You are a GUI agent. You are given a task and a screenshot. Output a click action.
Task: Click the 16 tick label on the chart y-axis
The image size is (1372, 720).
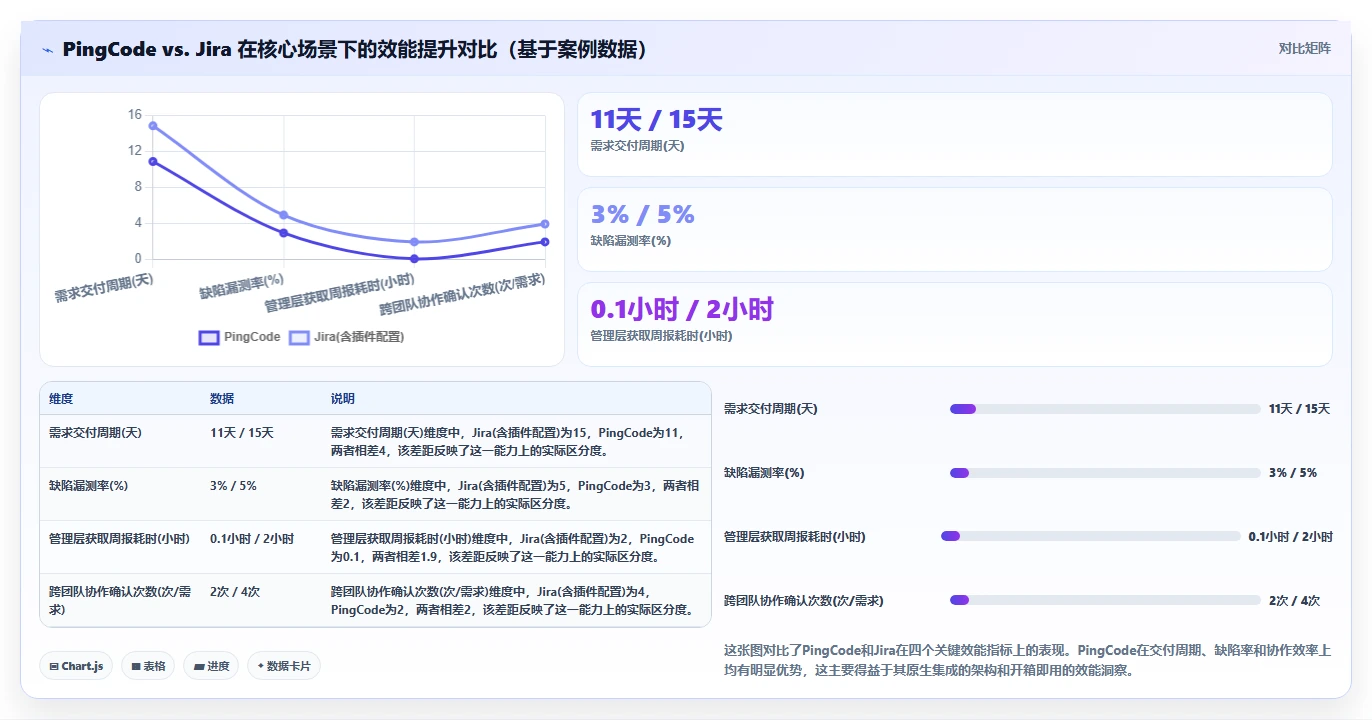click(x=135, y=115)
